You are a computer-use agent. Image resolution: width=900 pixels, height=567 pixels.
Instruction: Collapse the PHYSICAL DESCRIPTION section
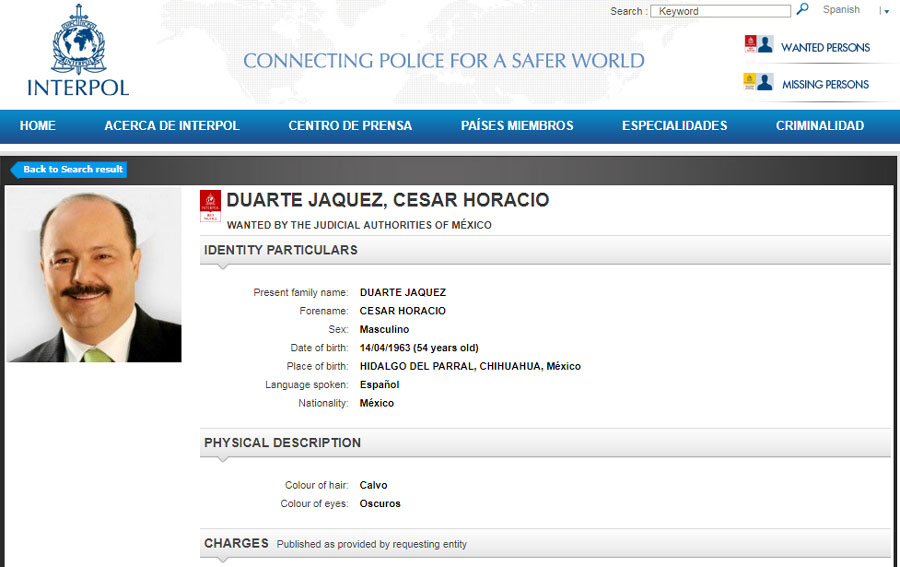(545, 442)
